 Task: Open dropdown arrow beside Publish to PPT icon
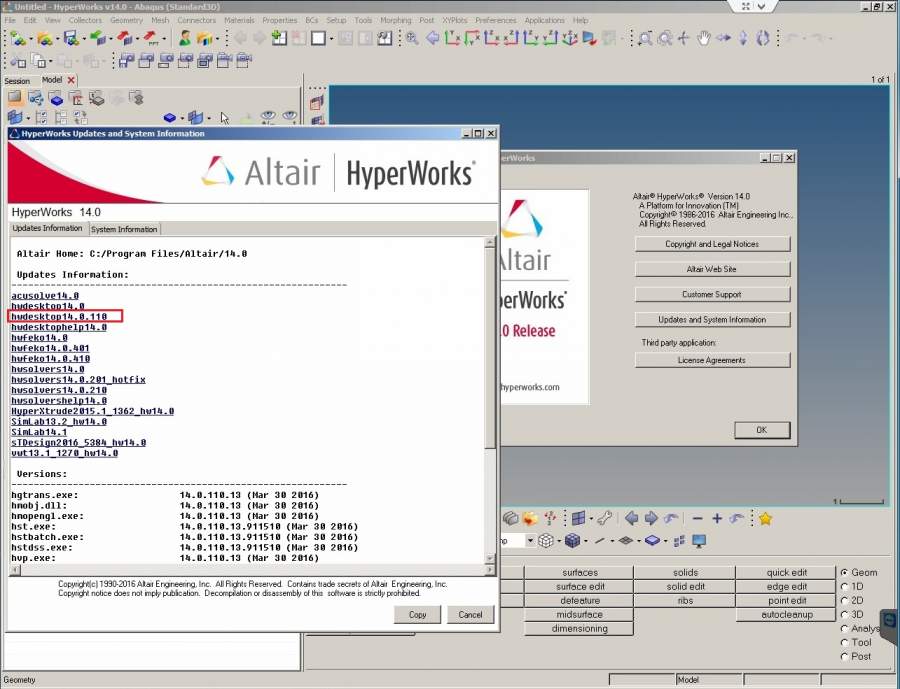click(164, 39)
